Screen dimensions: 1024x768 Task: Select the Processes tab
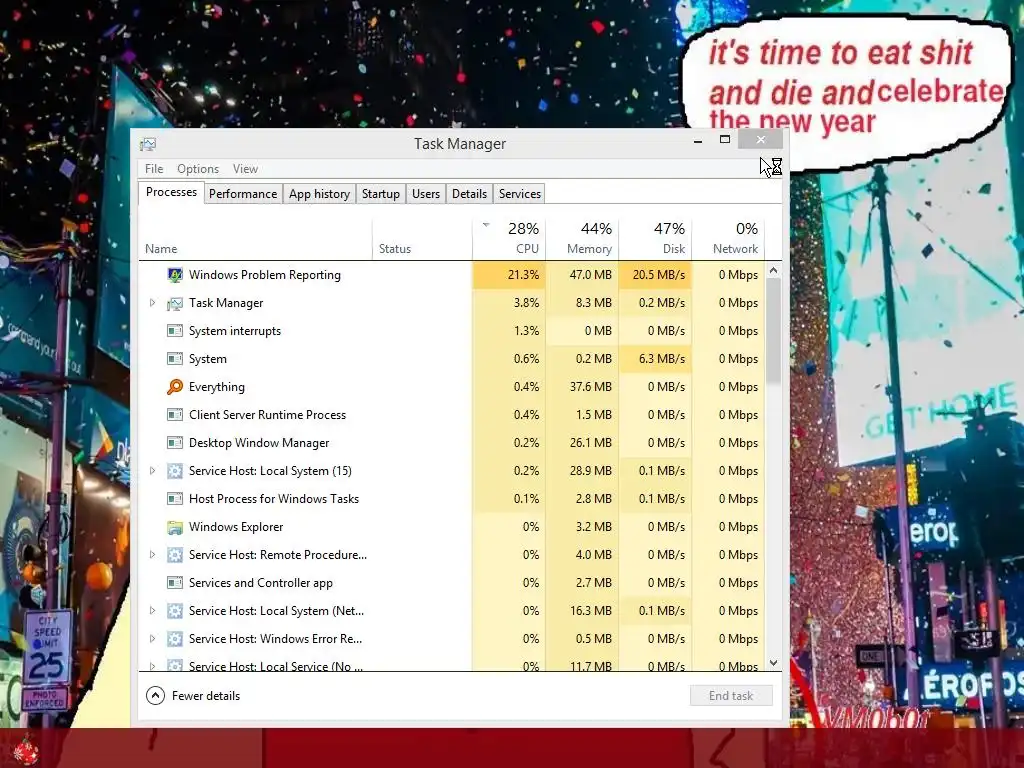click(x=171, y=192)
